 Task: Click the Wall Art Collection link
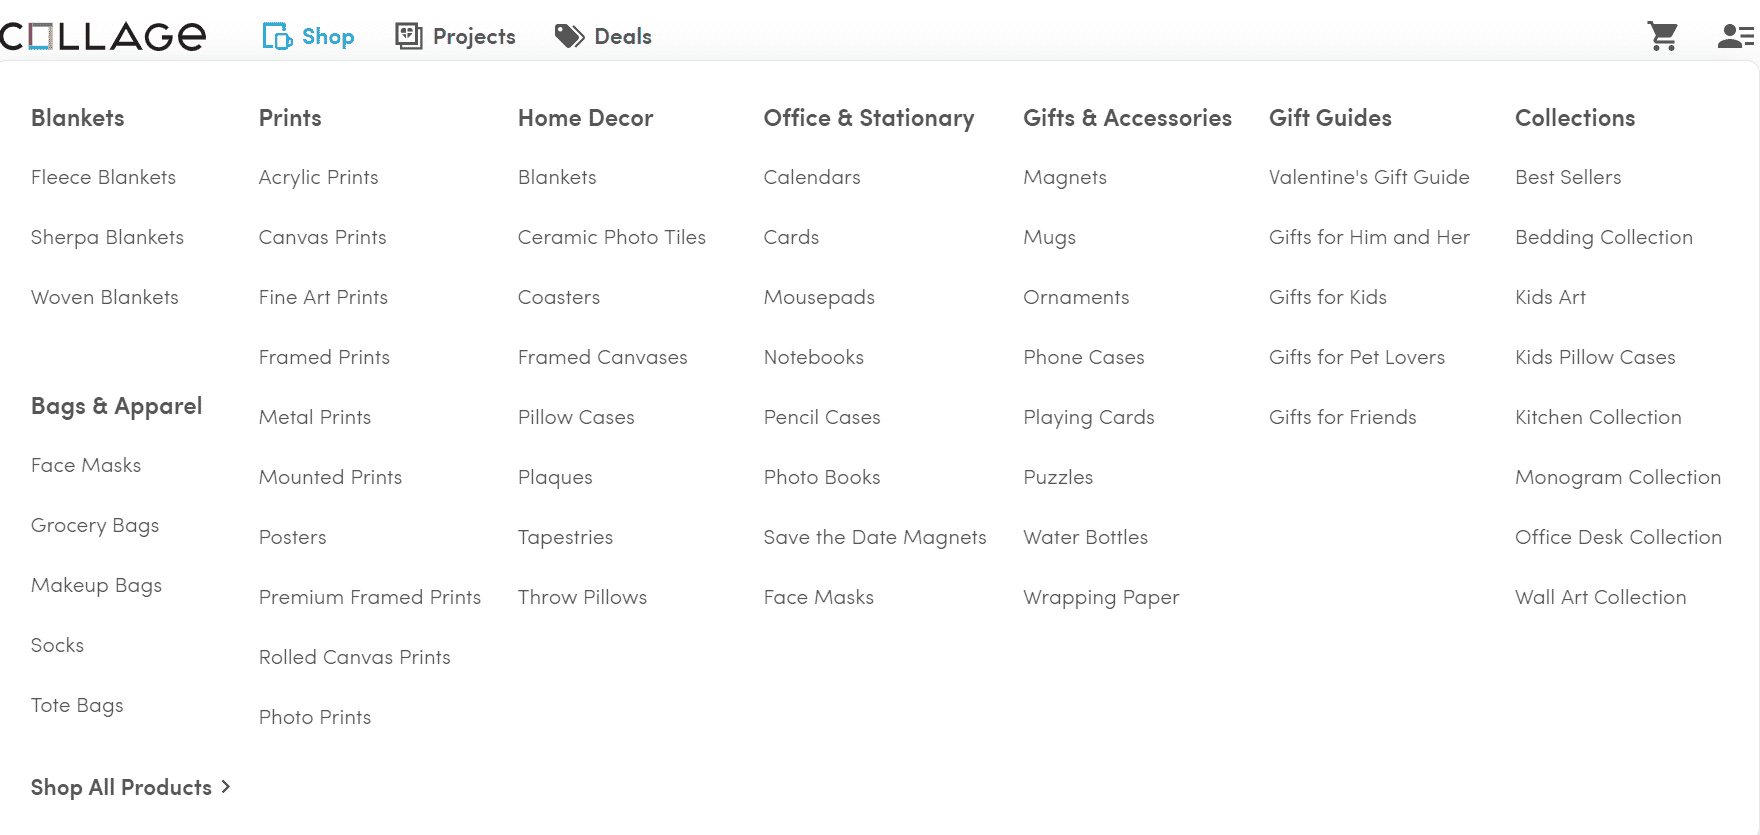(x=1600, y=597)
